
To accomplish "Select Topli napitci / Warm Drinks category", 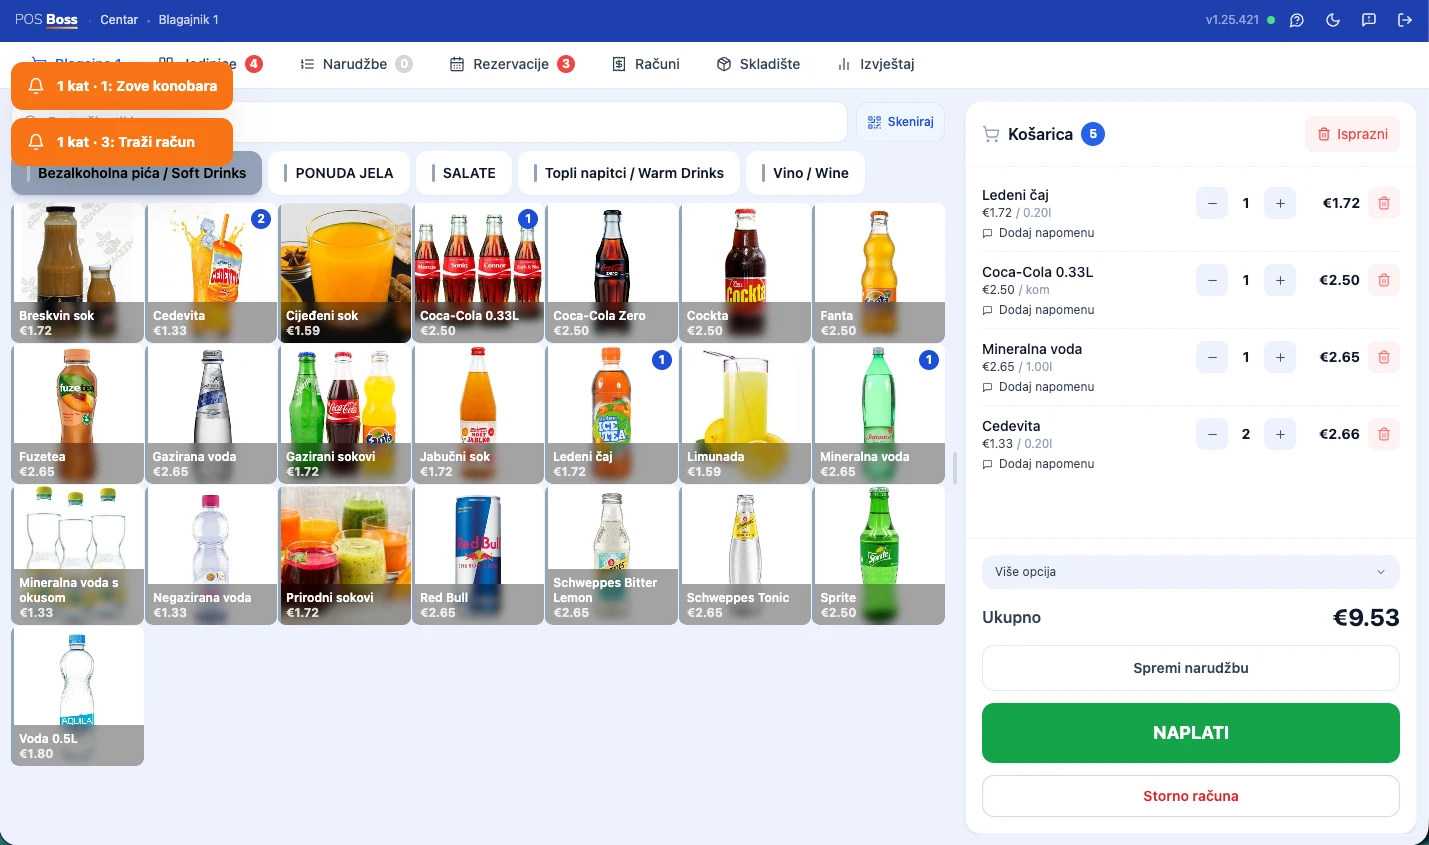I will click(x=629, y=173).
